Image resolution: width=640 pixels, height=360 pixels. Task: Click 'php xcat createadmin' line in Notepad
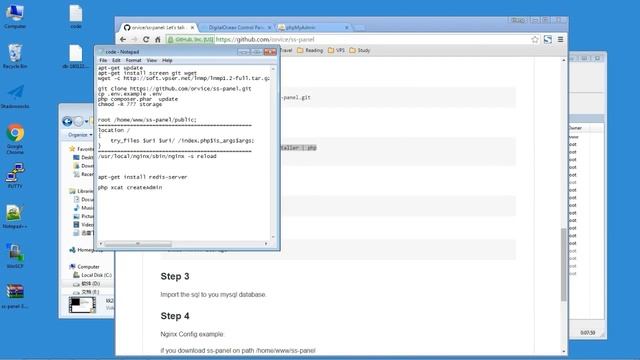point(130,187)
